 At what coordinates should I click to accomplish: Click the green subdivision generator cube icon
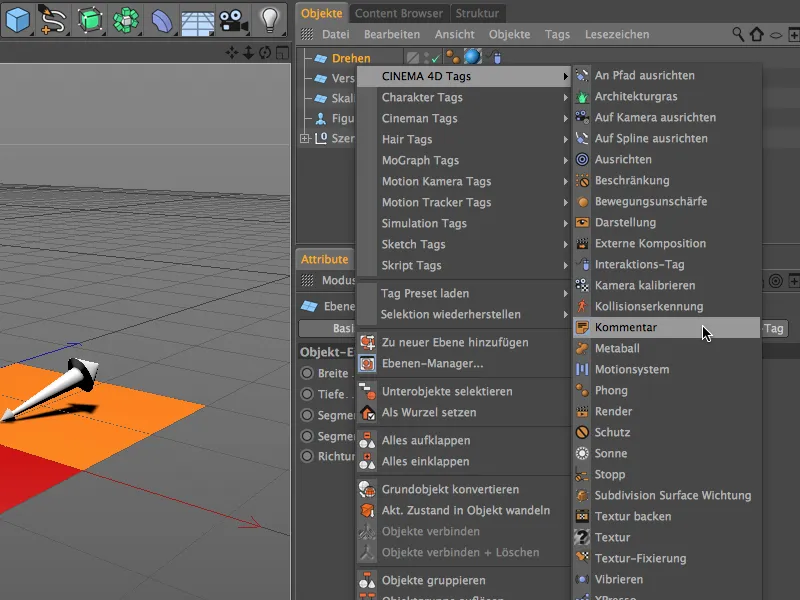tap(90, 20)
